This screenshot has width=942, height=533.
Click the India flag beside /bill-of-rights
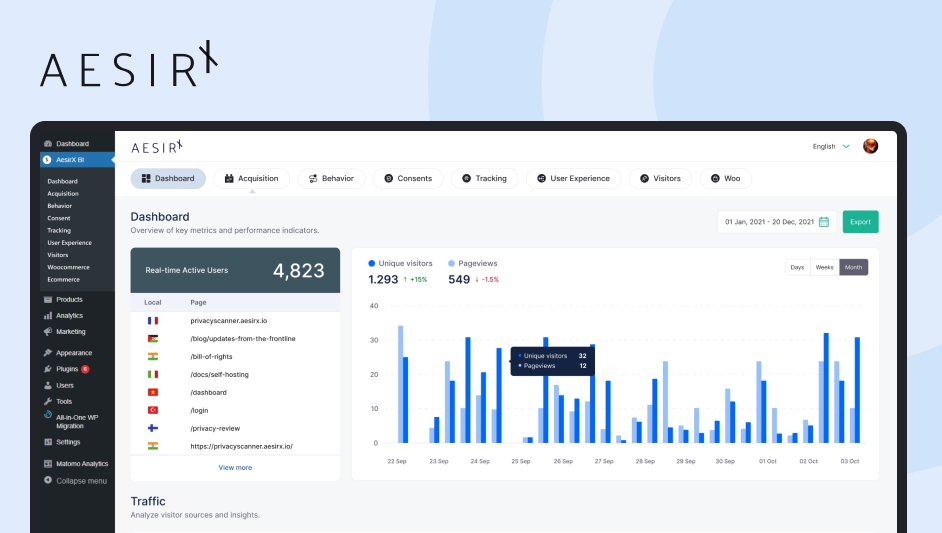pyautogui.click(x=153, y=356)
